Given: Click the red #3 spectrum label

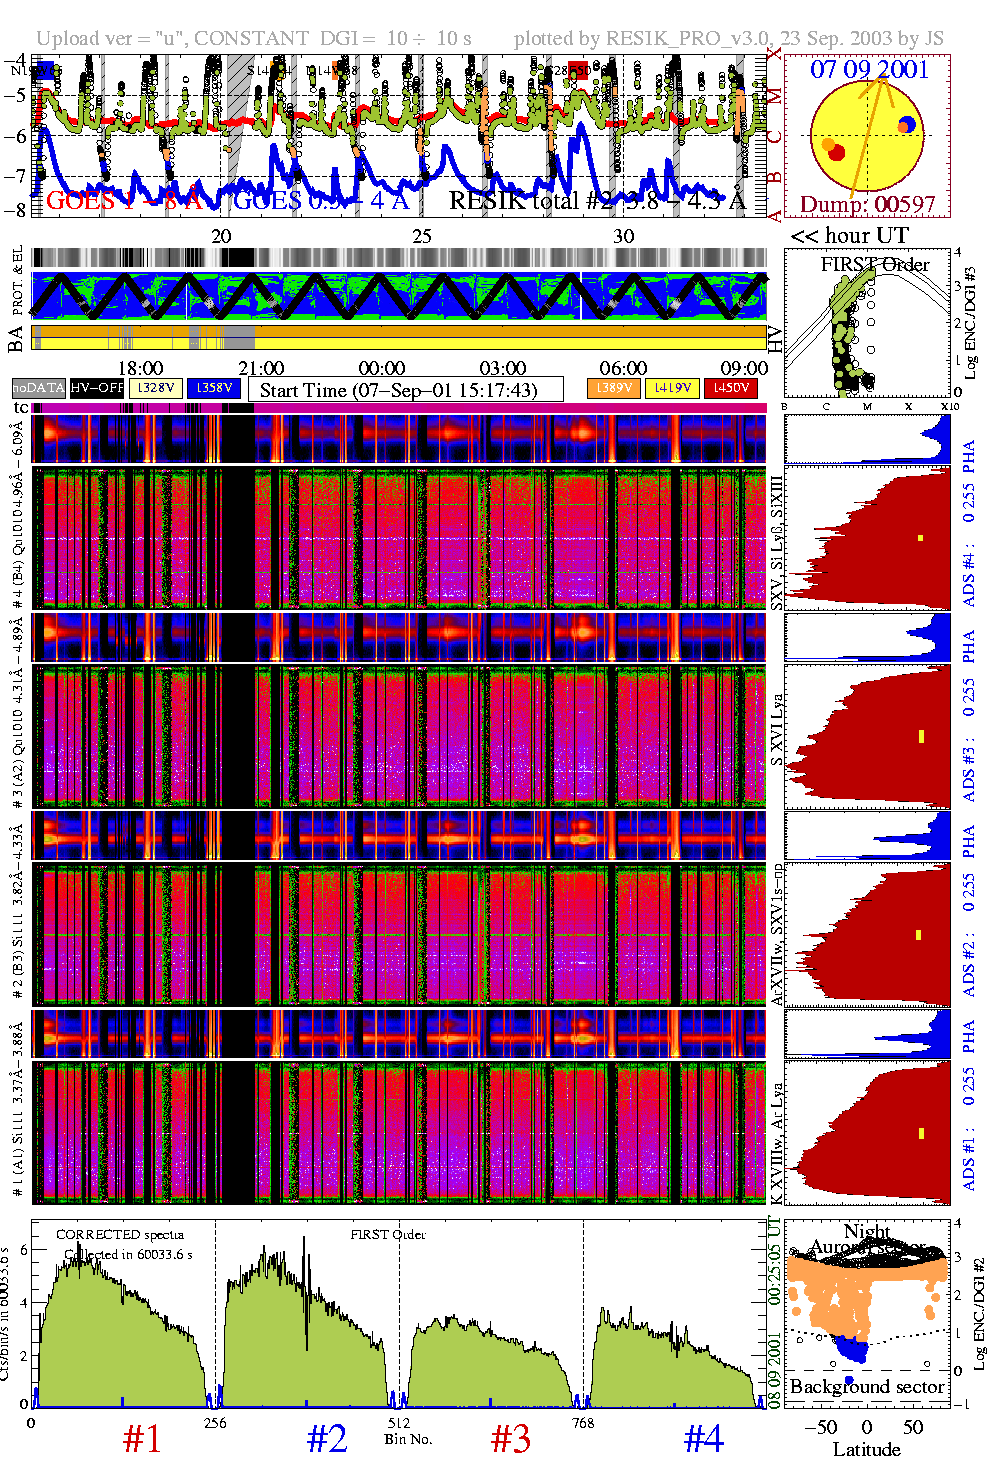Looking at the screenshot, I should point(510,1438).
